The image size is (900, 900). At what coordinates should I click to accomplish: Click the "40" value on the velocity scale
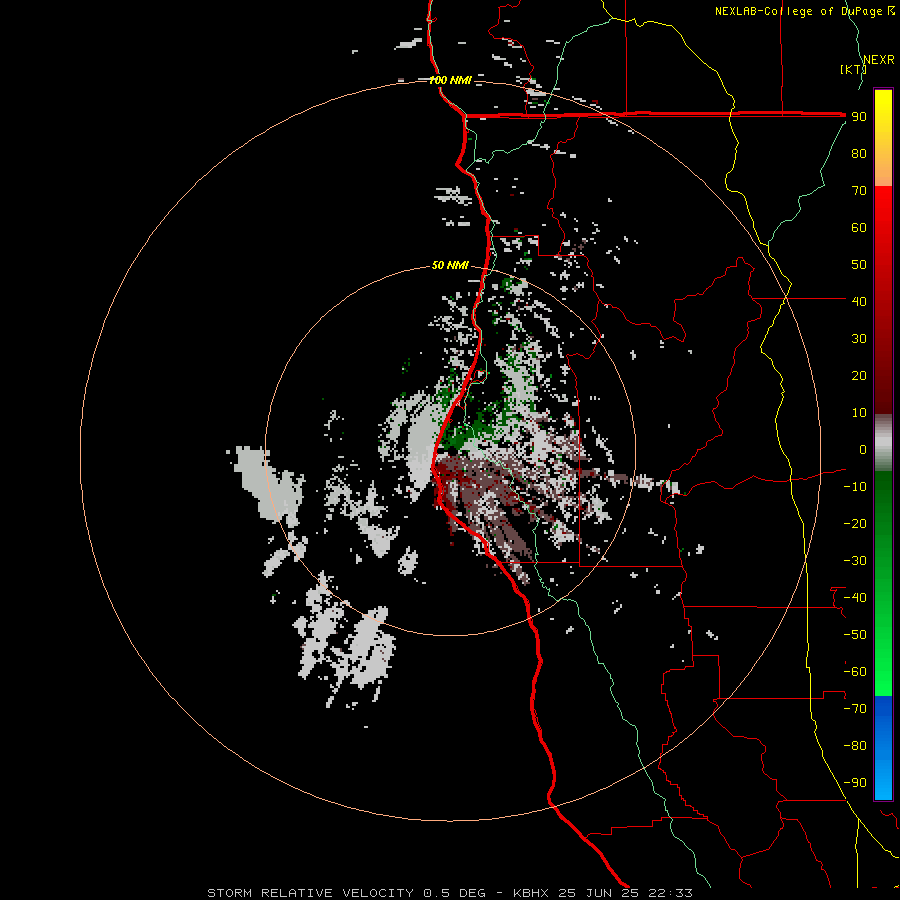[x=859, y=302]
